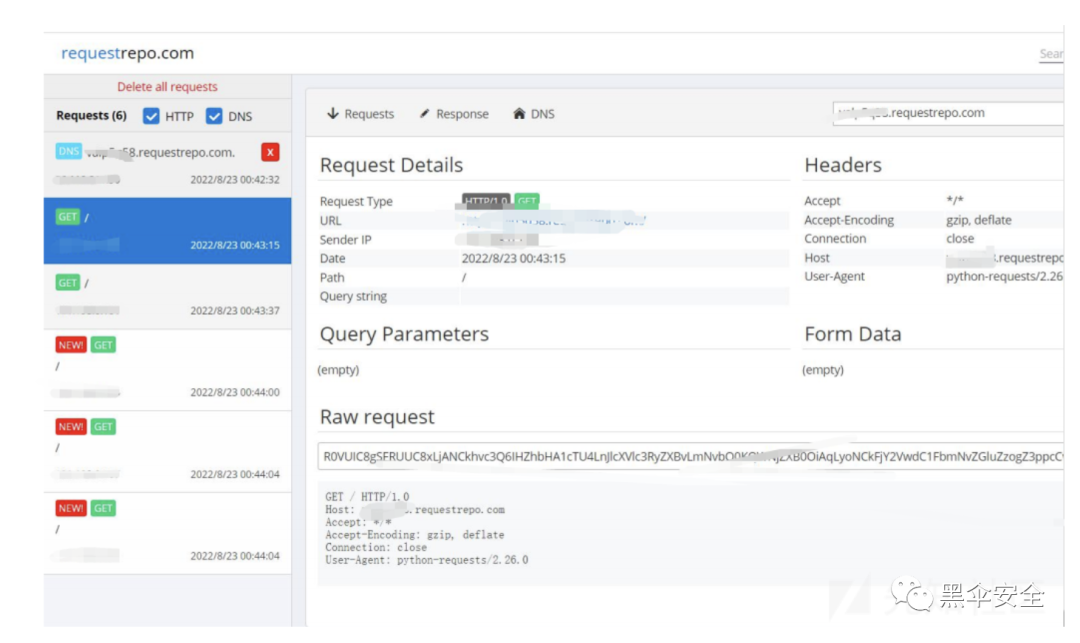Click the subdomain requestrepo.com field
The height and width of the screenshot is (643, 1080).
click(x=948, y=113)
